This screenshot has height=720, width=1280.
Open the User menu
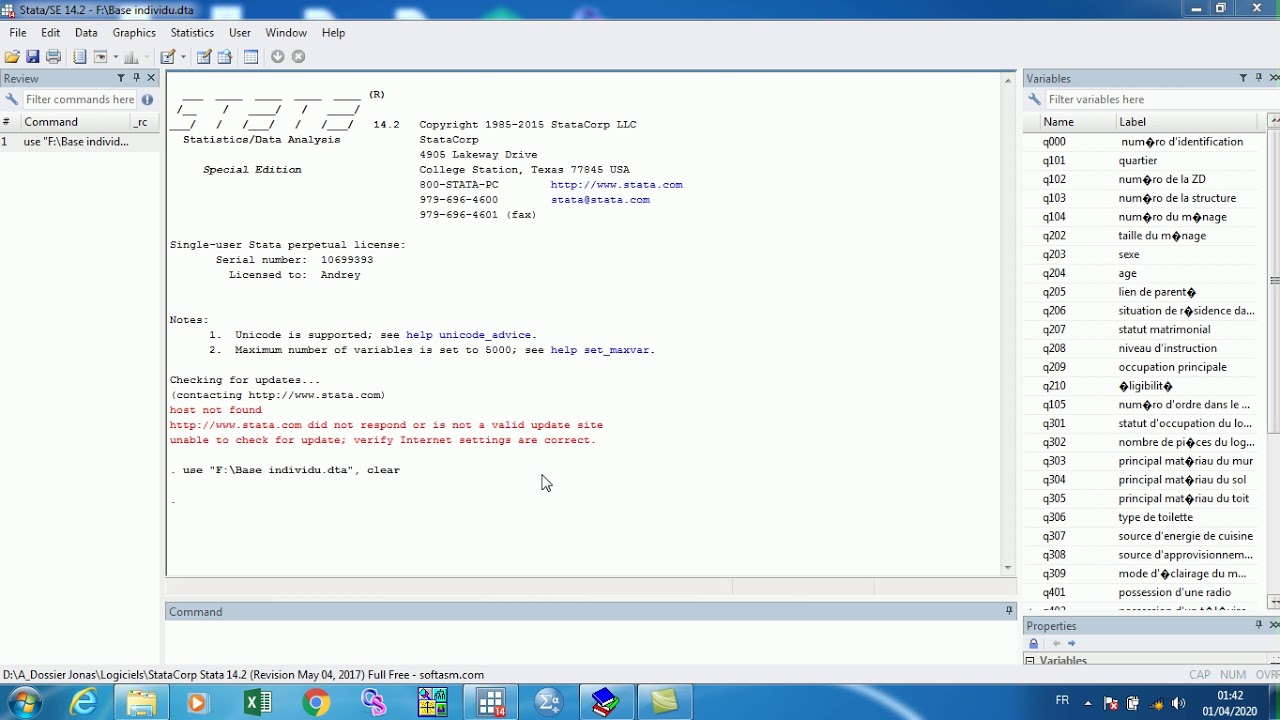[x=240, y=33]
